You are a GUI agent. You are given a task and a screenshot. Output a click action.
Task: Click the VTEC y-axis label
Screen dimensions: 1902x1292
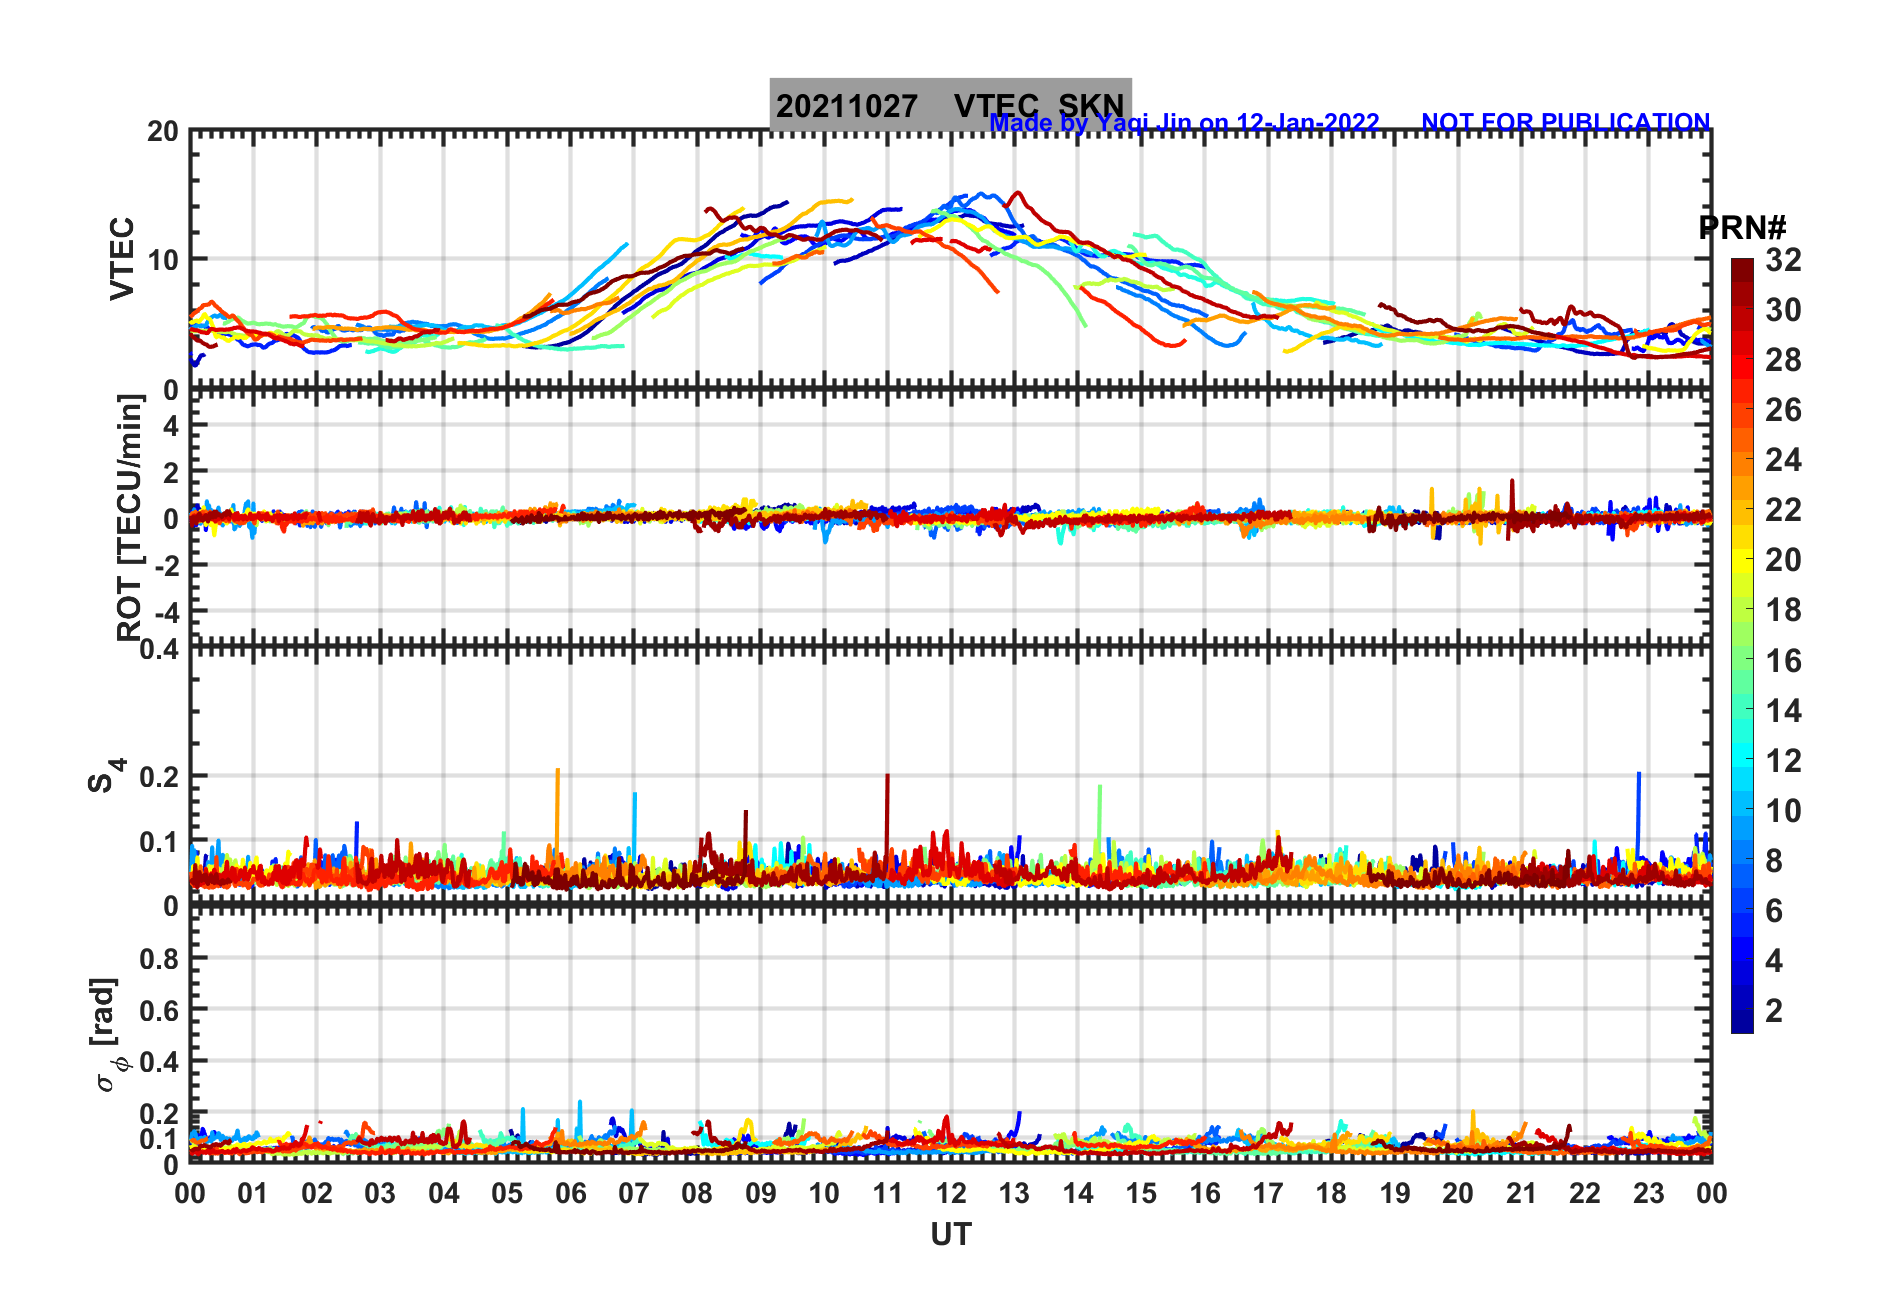pyautogui.click(x=121, y=259)
